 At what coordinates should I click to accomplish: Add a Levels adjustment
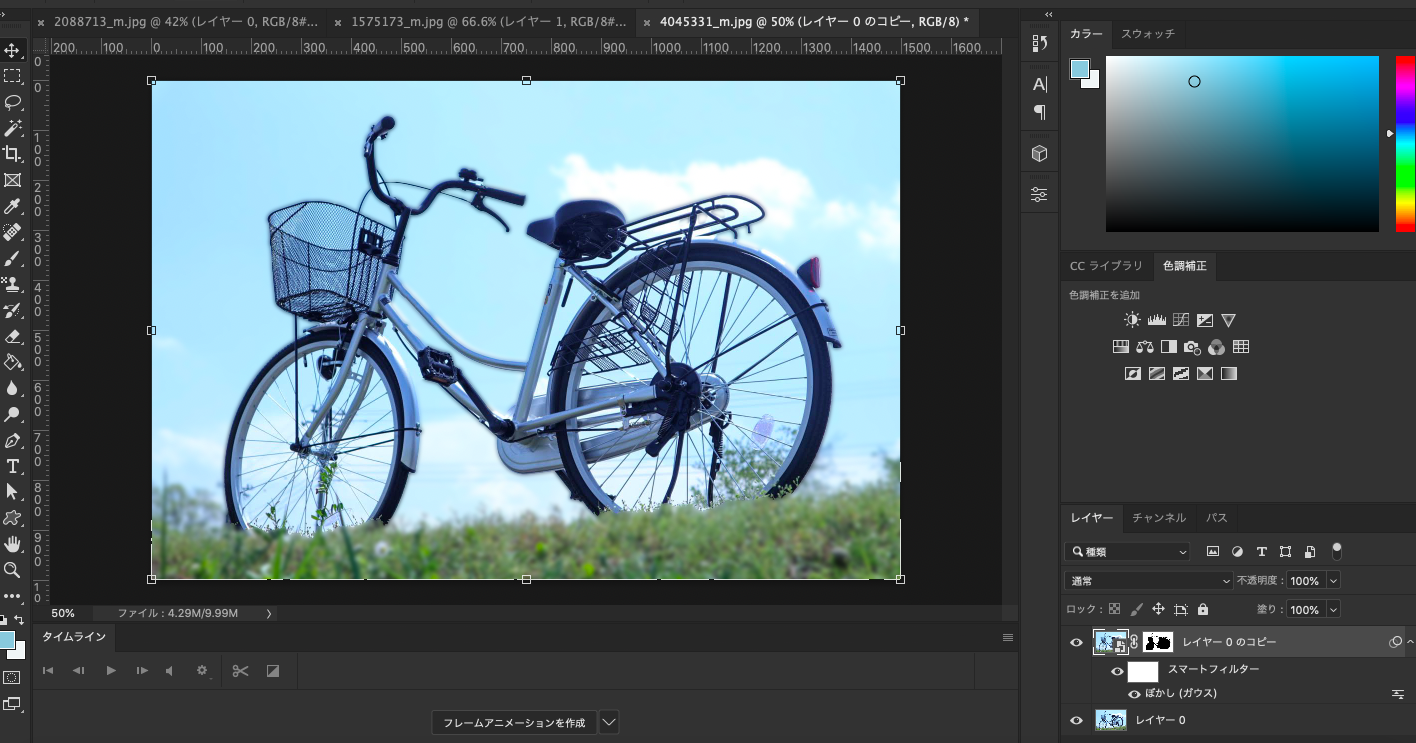[1157, 320]
